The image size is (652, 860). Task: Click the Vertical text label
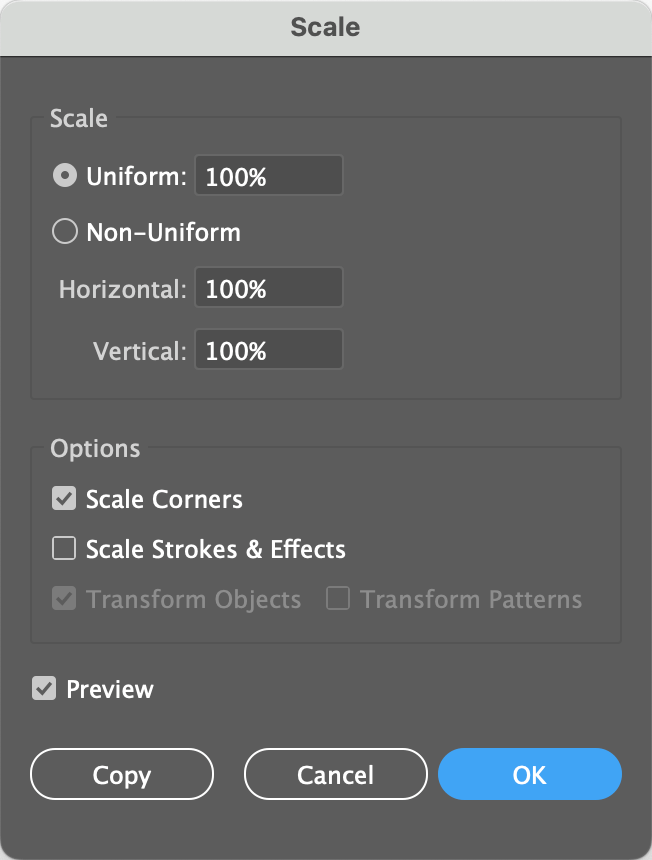tap(139, 351)
